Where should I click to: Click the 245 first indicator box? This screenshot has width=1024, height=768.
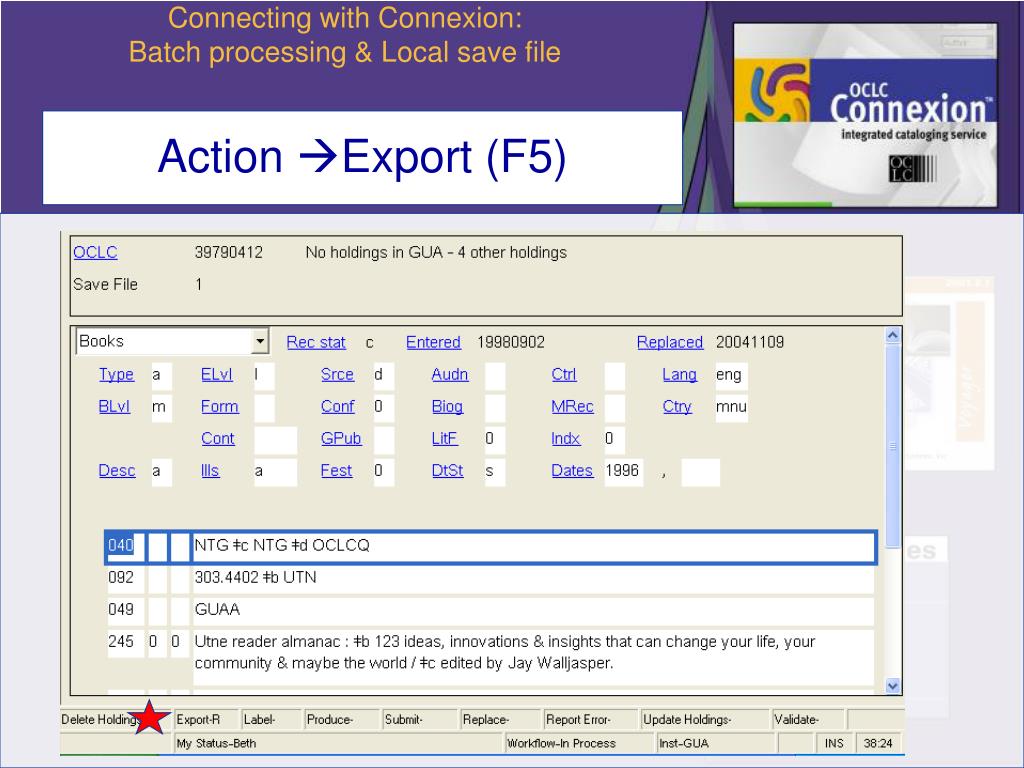[157, 643]
